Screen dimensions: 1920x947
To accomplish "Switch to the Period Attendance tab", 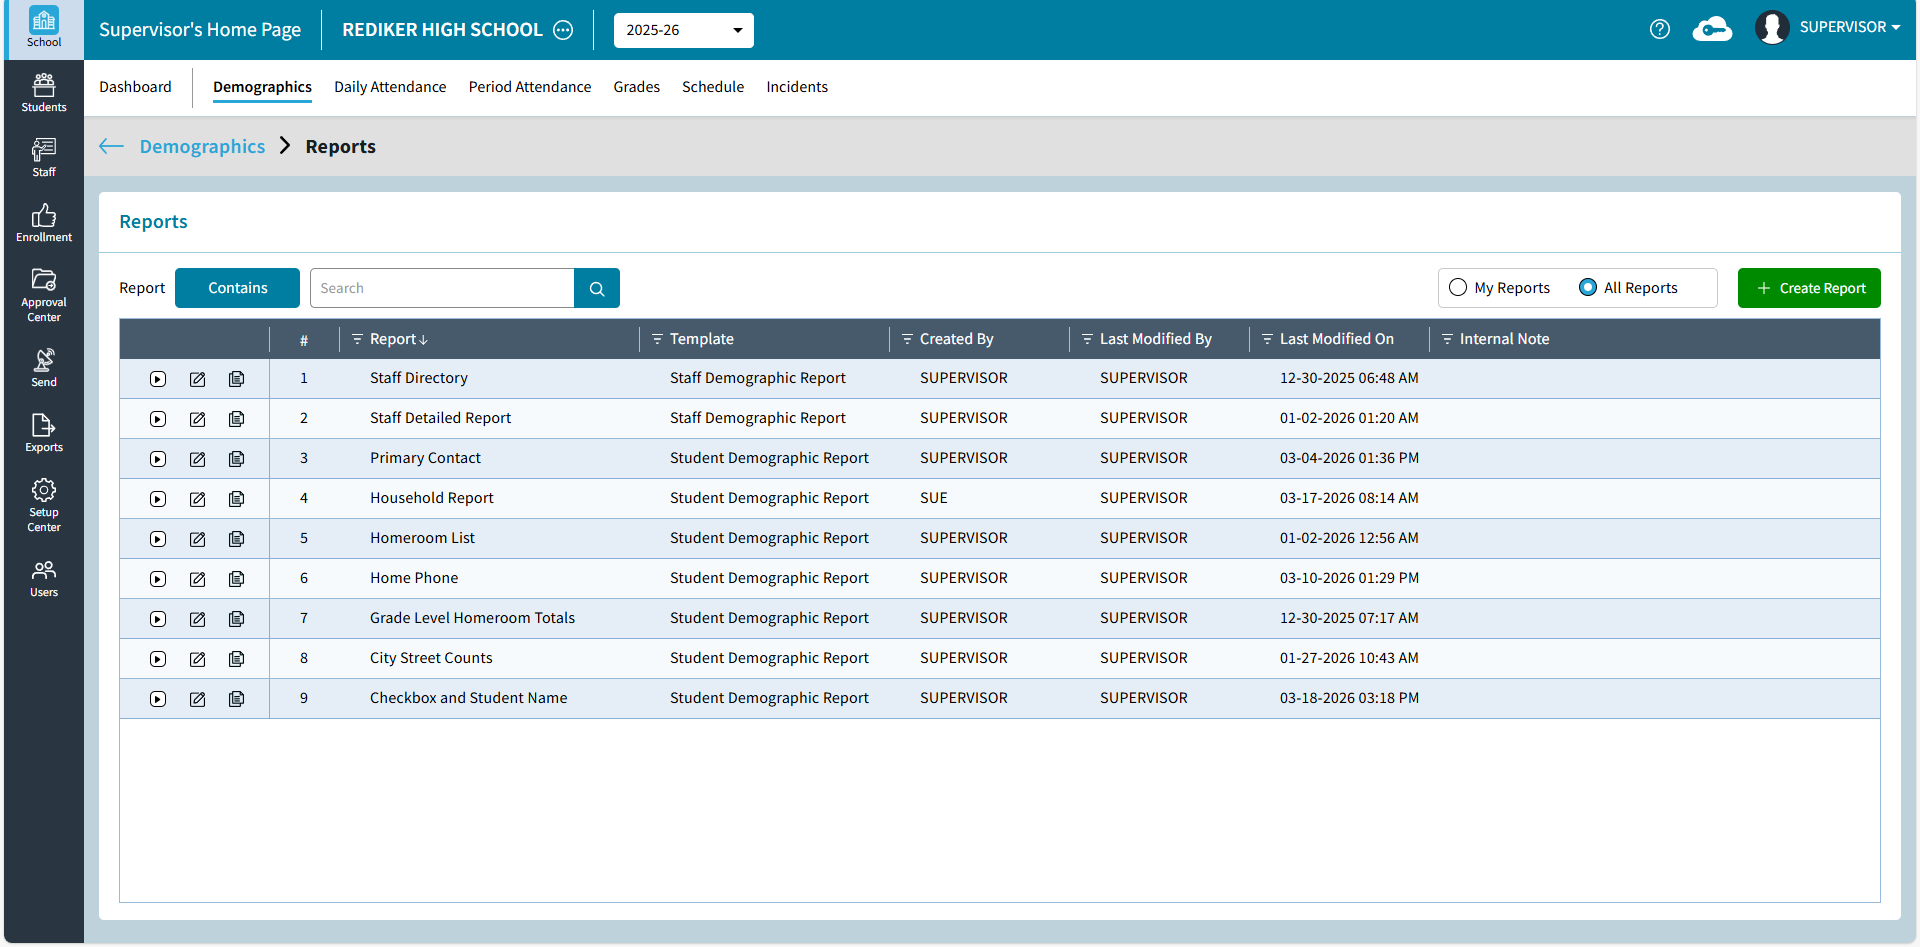I will pos(530,87).
